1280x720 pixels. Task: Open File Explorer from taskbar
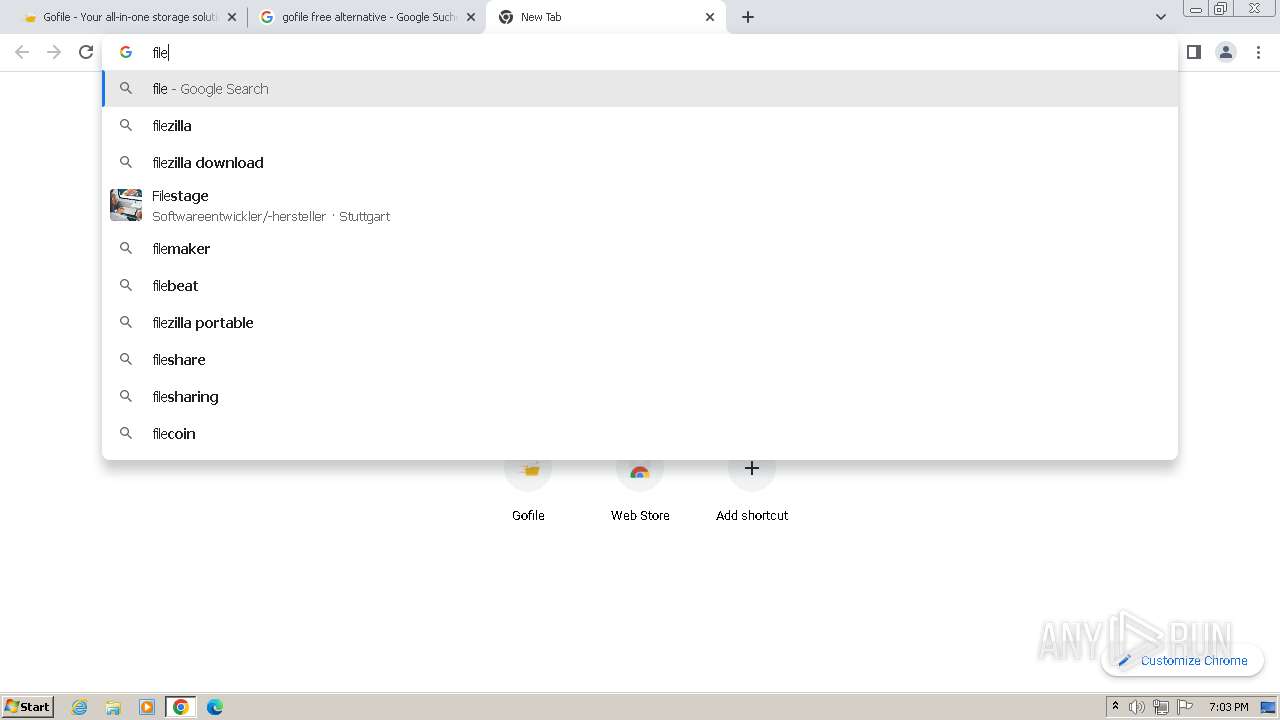click(x=113, y=707)
